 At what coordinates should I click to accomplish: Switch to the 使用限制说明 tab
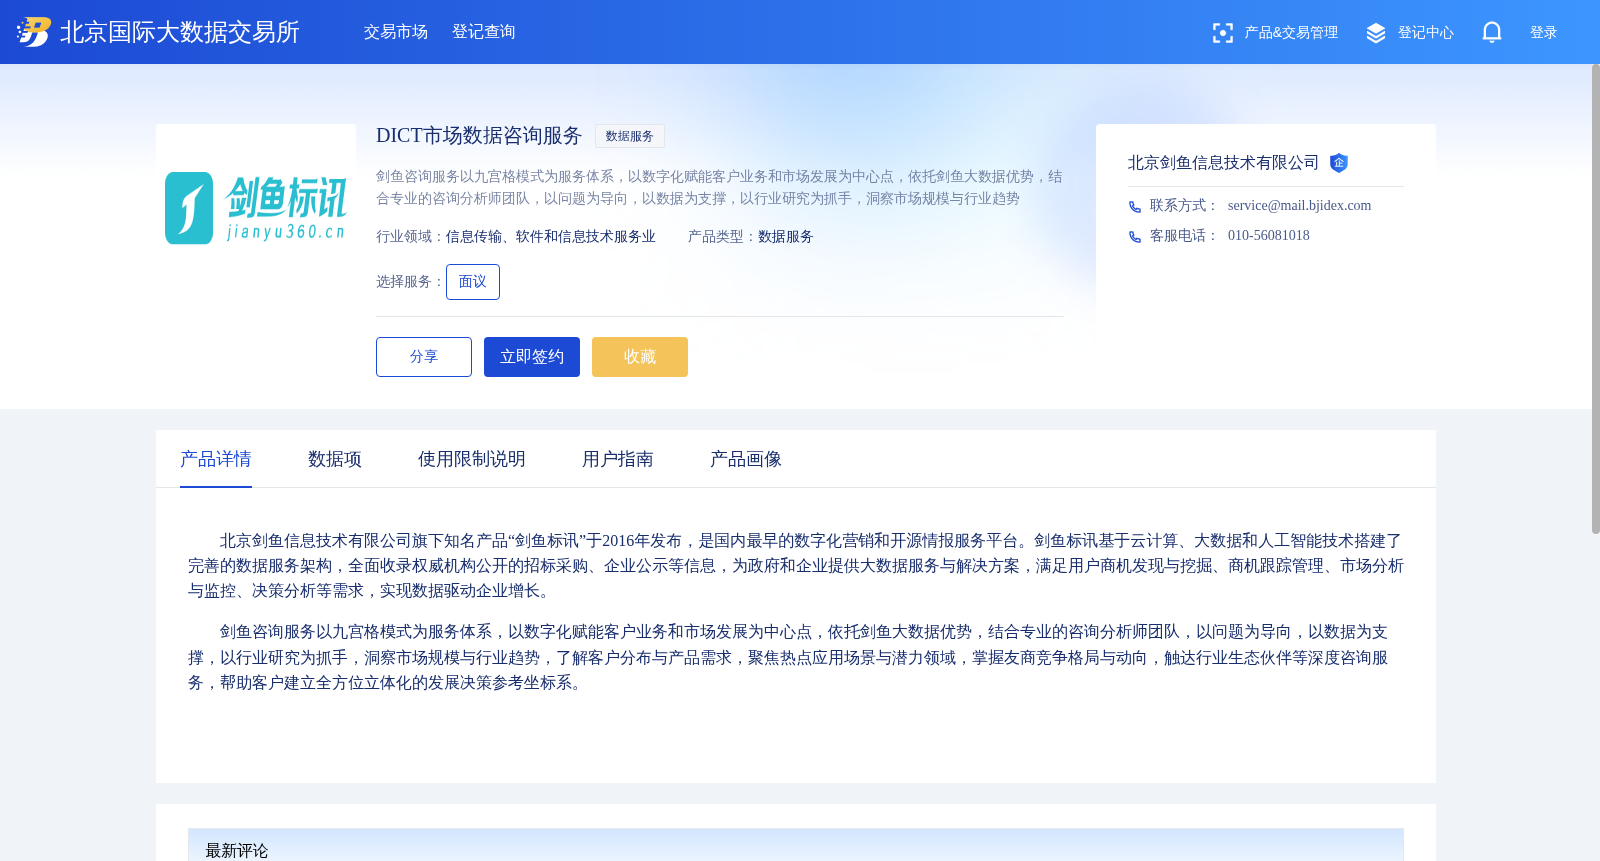click(x=472, y=459)
